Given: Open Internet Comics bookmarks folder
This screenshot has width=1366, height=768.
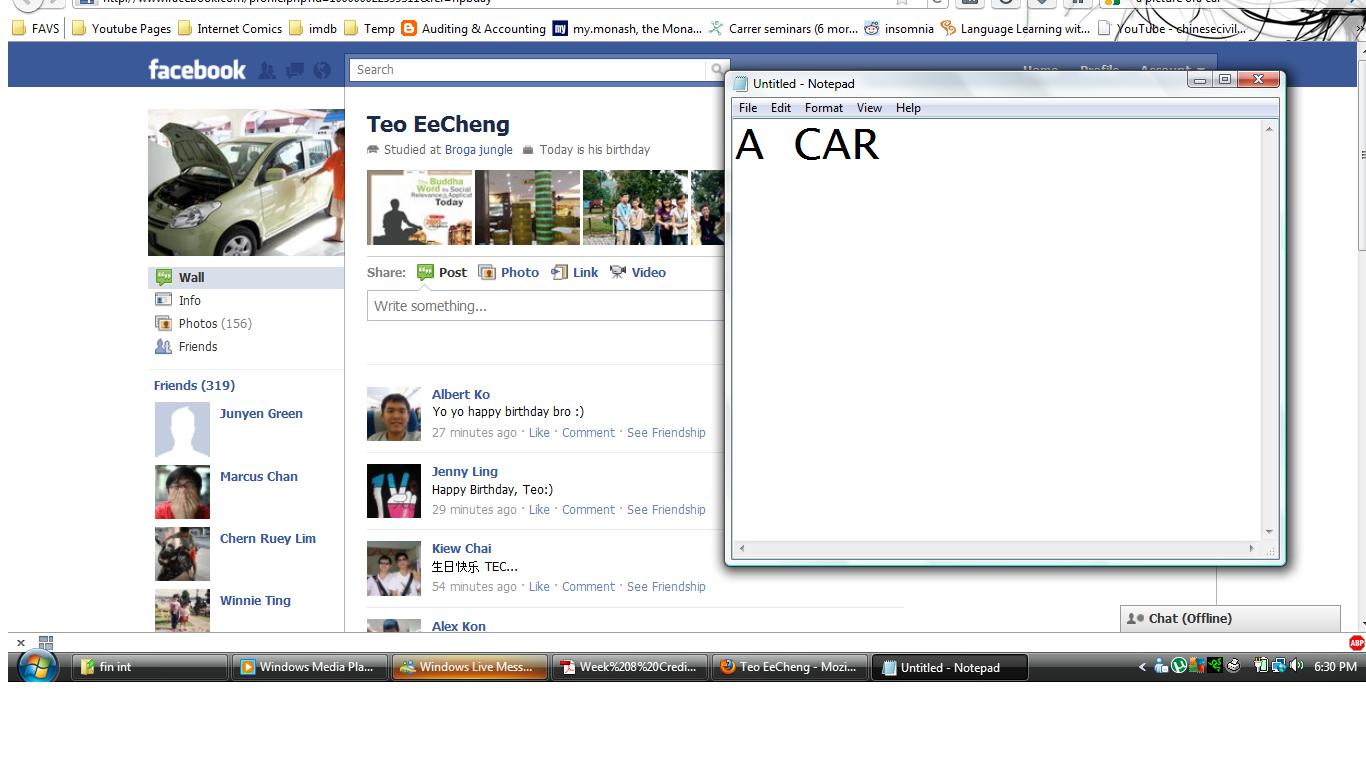Looking at the screenshot, I should tap(230, 28).
